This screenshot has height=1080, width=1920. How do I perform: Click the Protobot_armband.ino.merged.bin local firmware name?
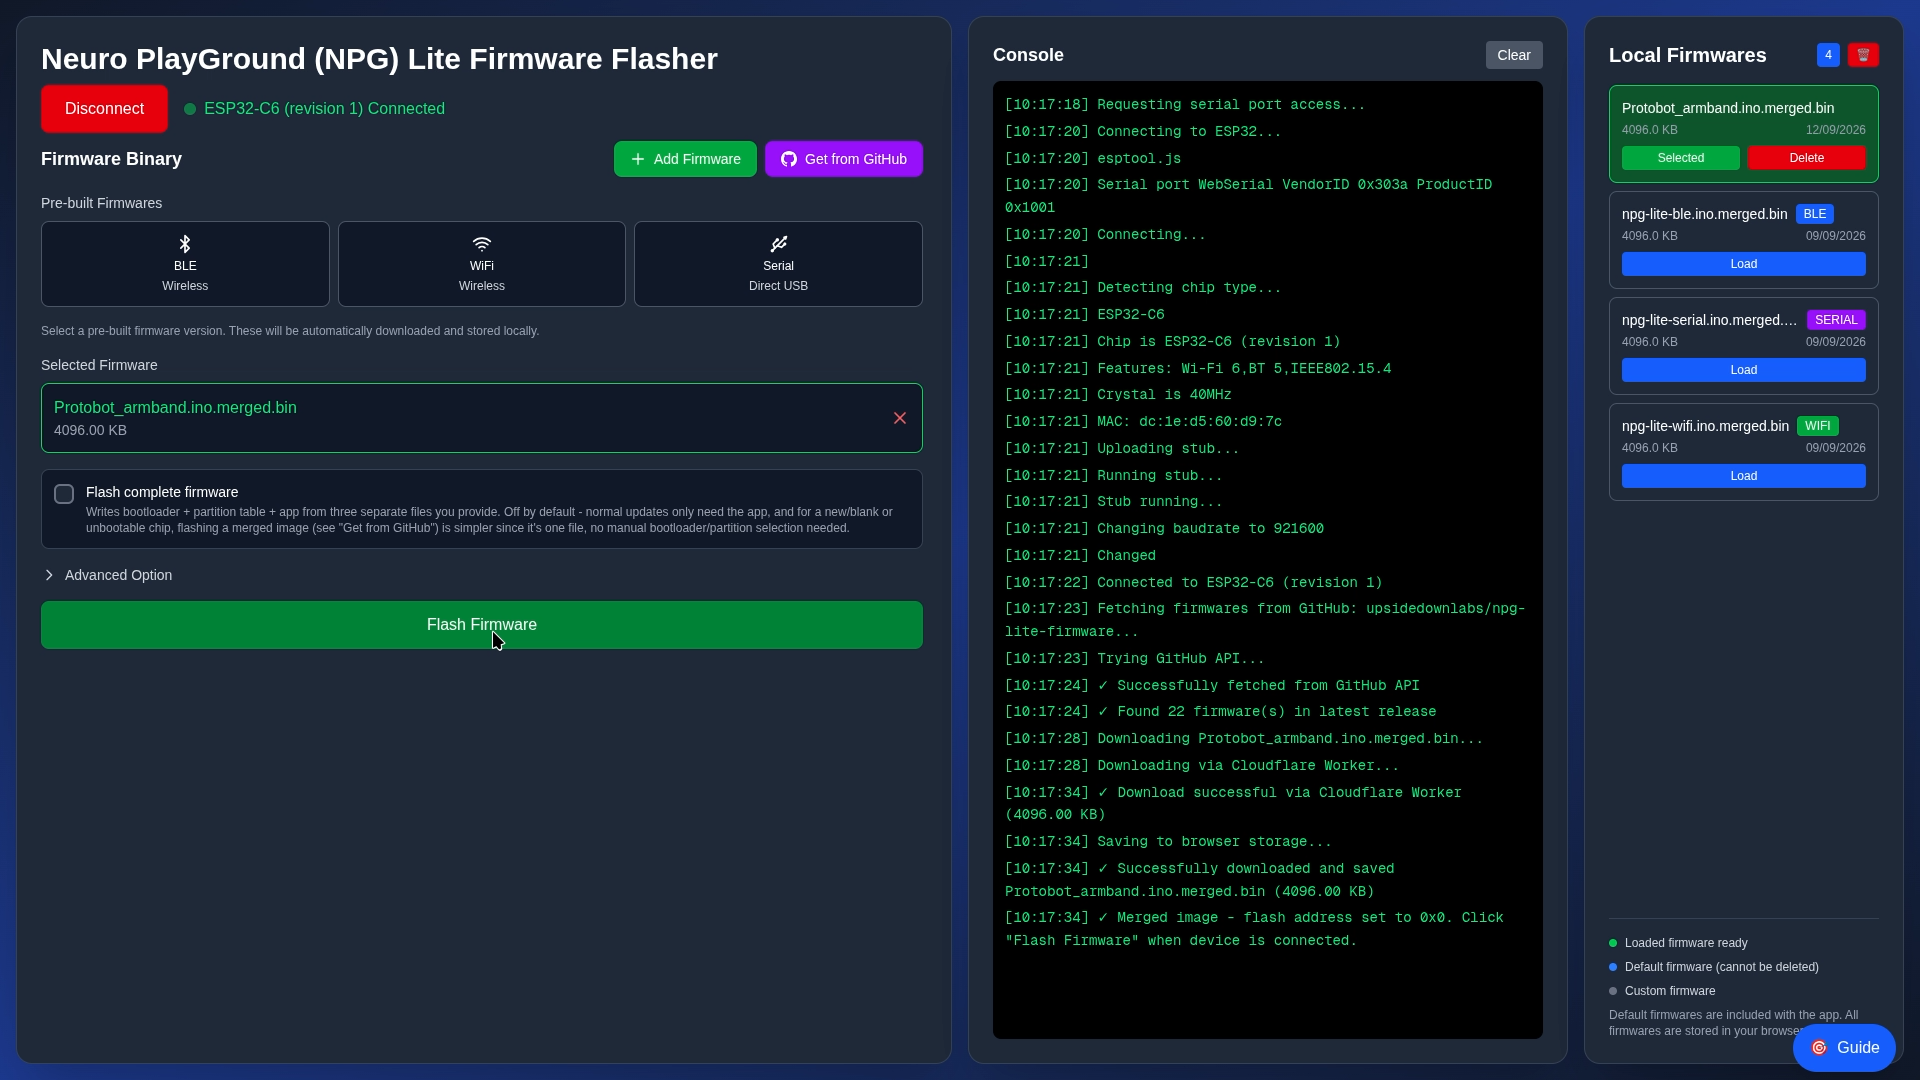pyautogui.click(x=1728, y=108)
